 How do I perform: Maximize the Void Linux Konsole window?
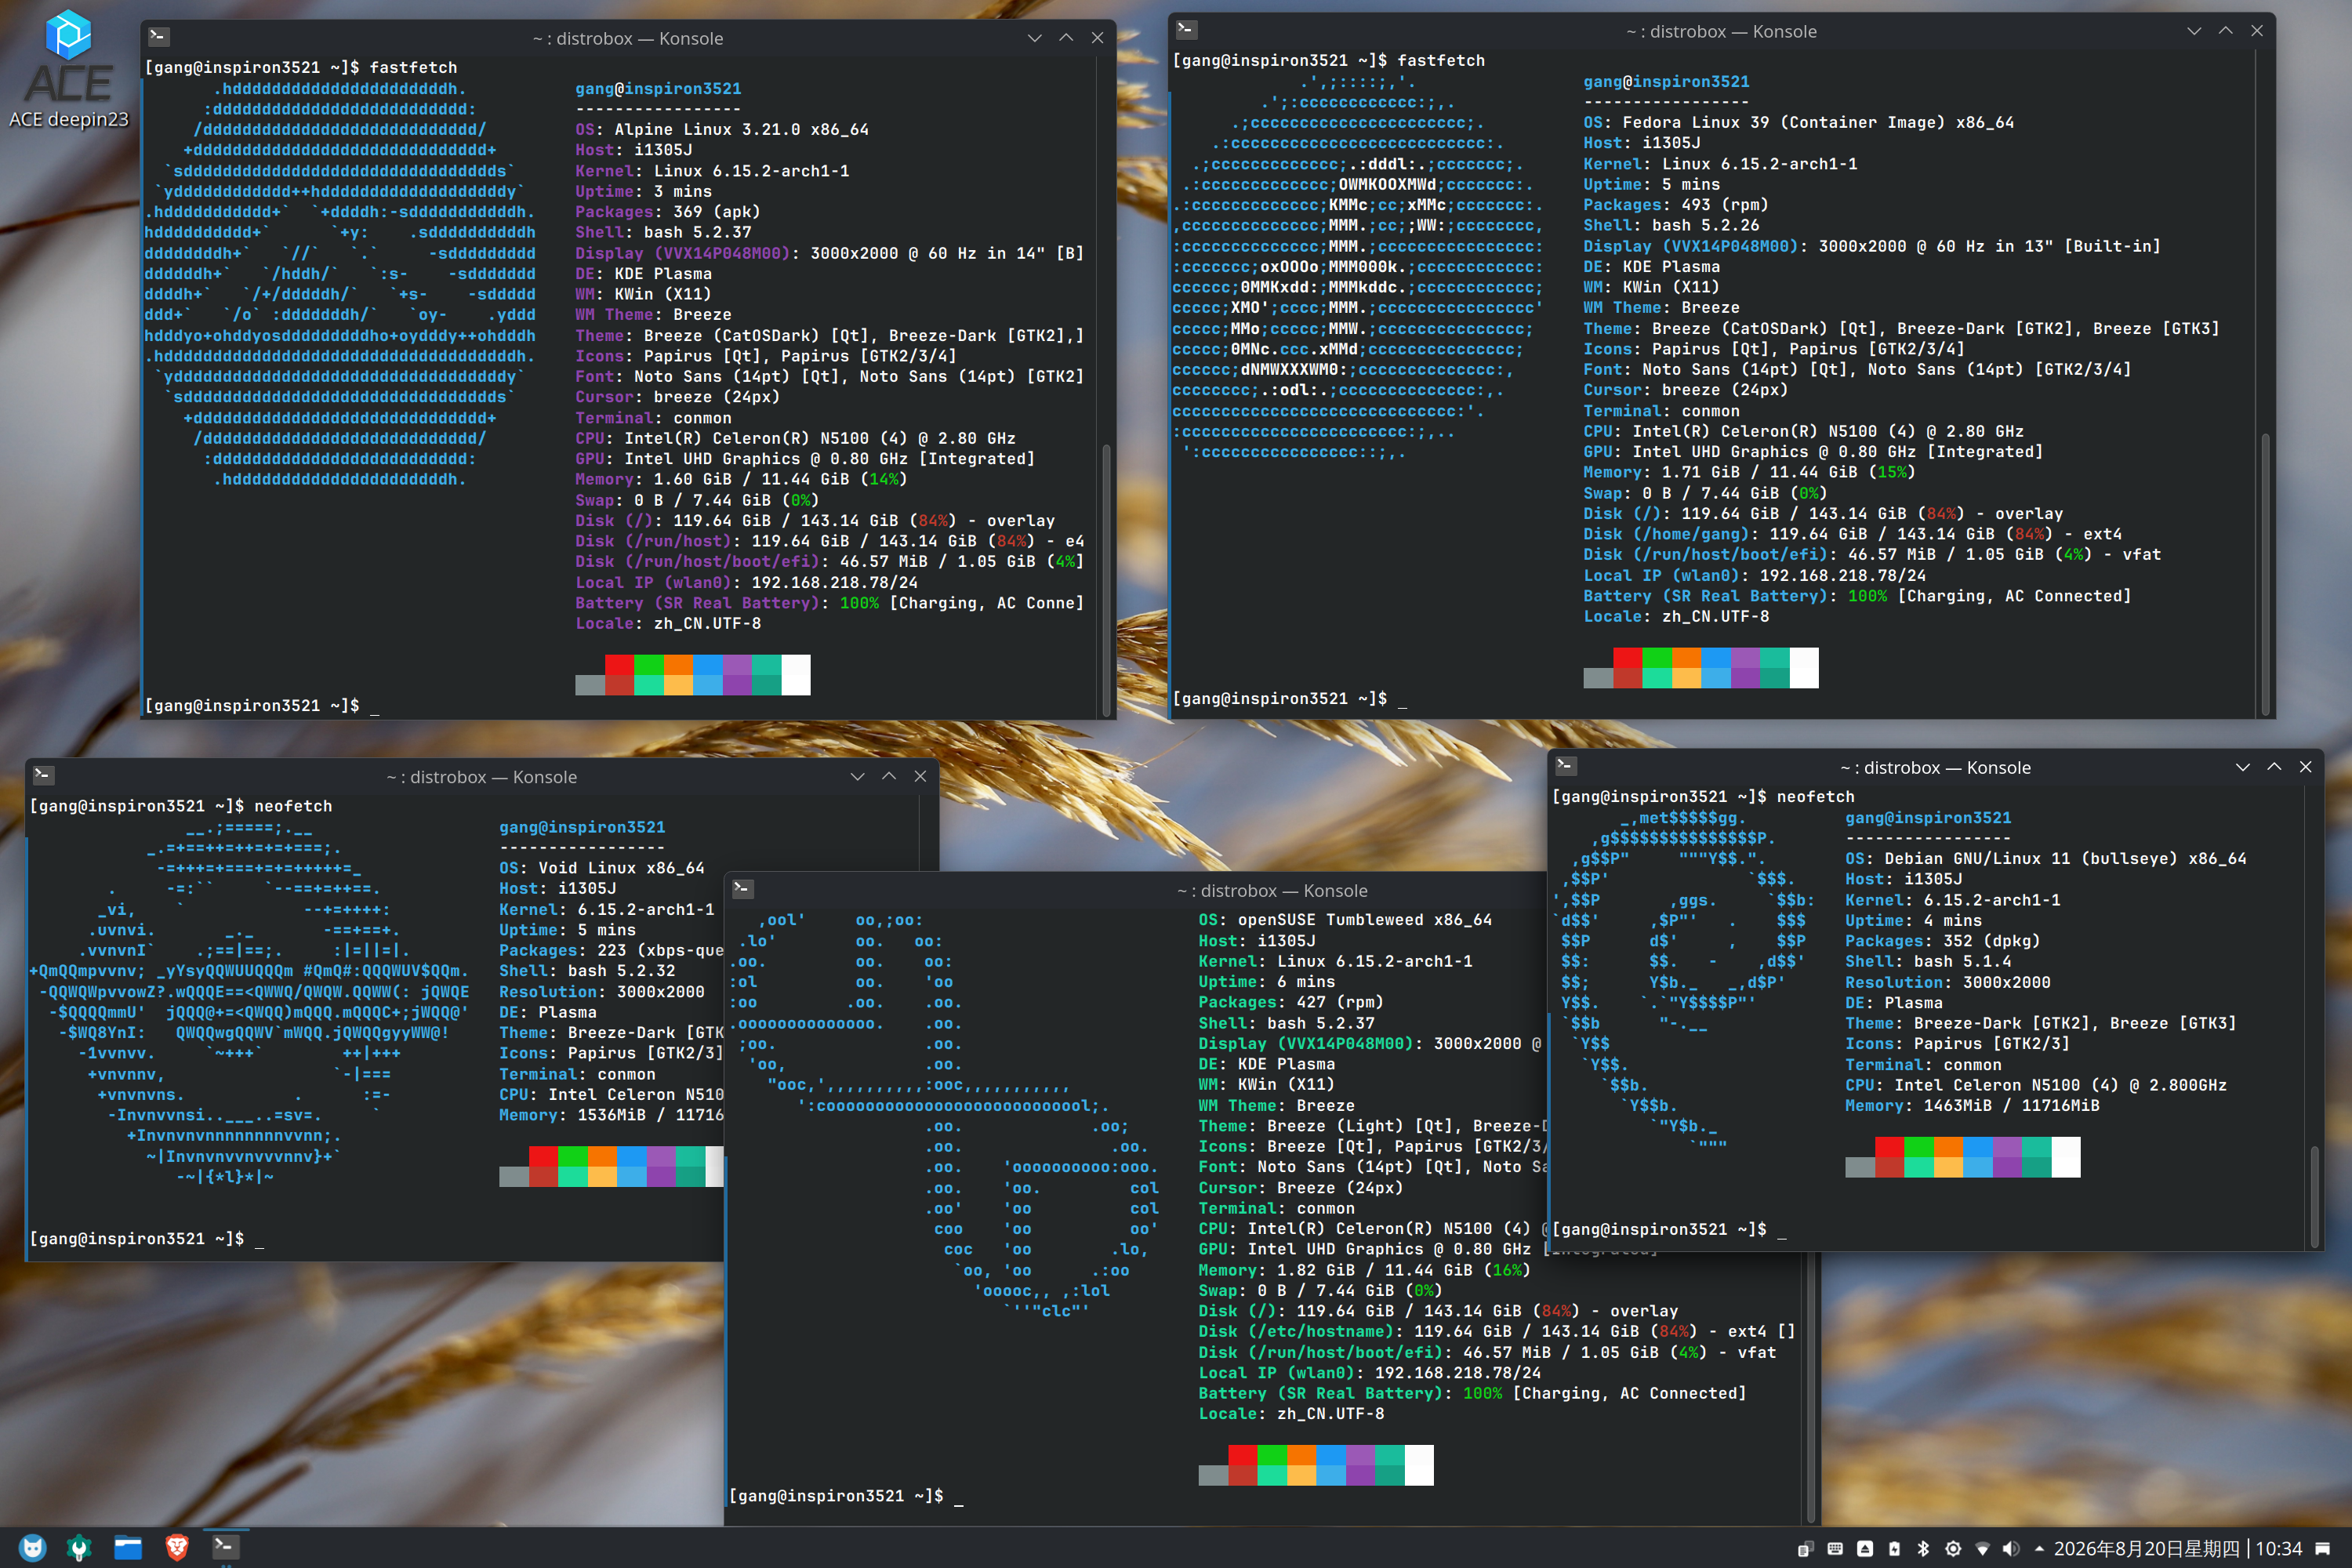(x=888, y=777)
